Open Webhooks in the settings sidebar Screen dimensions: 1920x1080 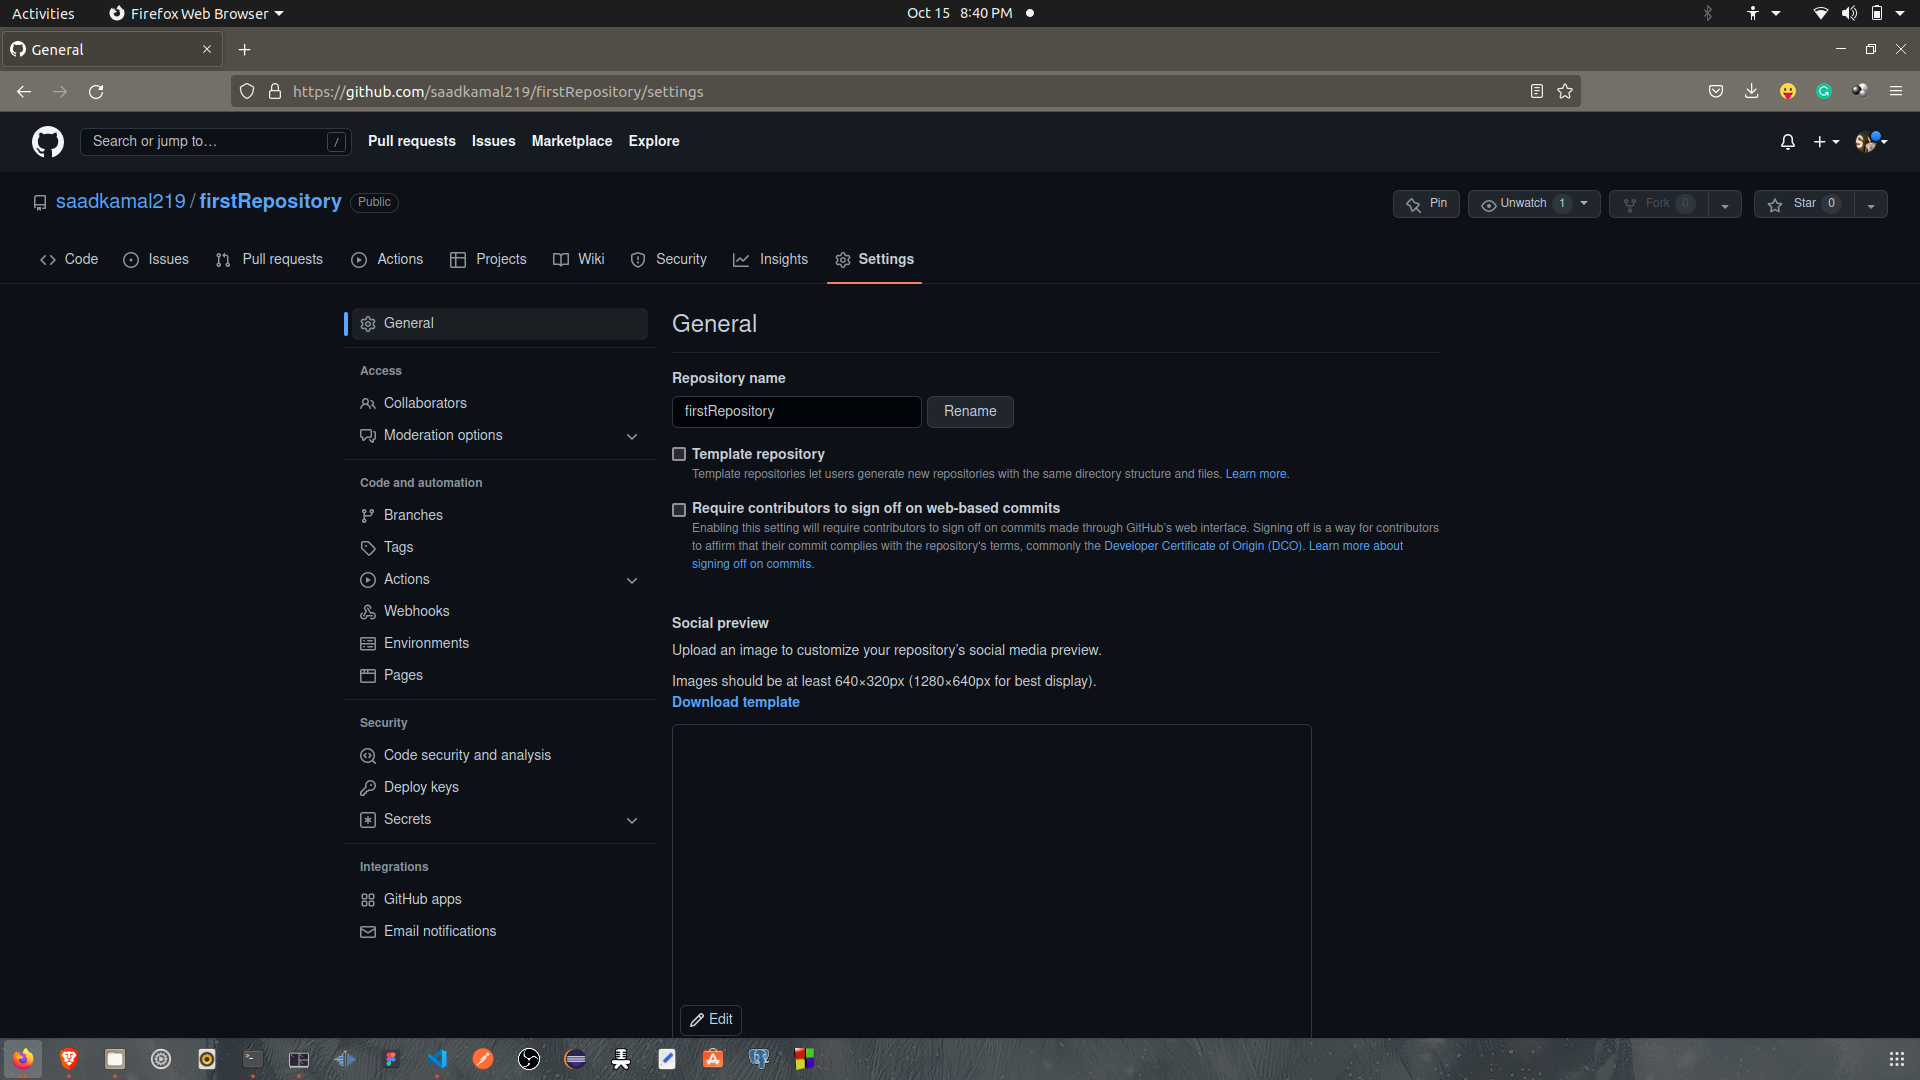click(x=416, y=611)
